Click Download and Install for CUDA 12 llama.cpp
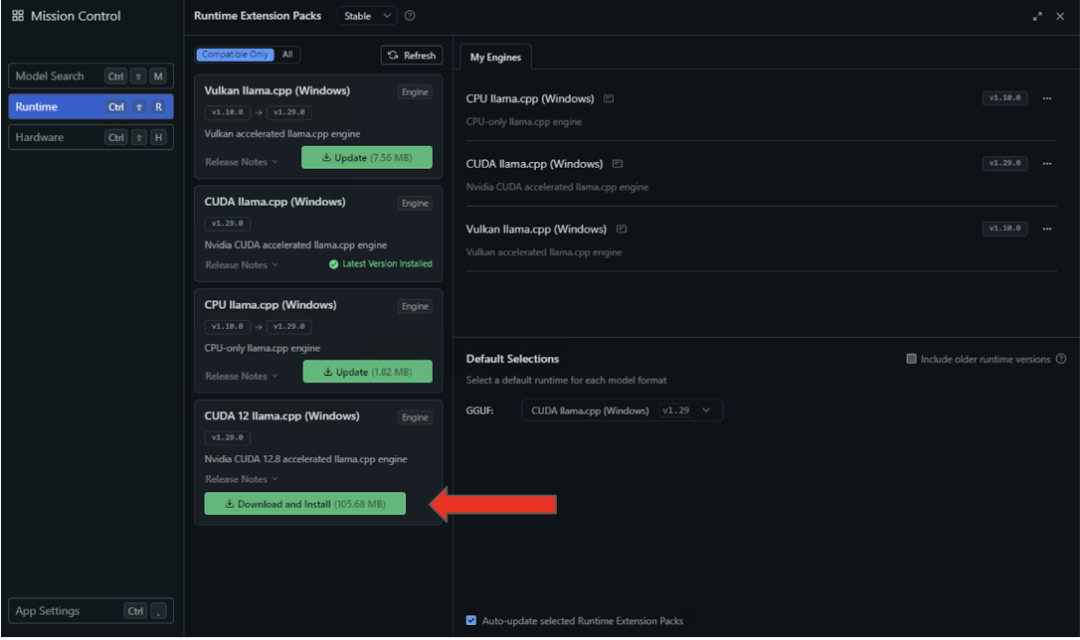 [x=305, y=504]
